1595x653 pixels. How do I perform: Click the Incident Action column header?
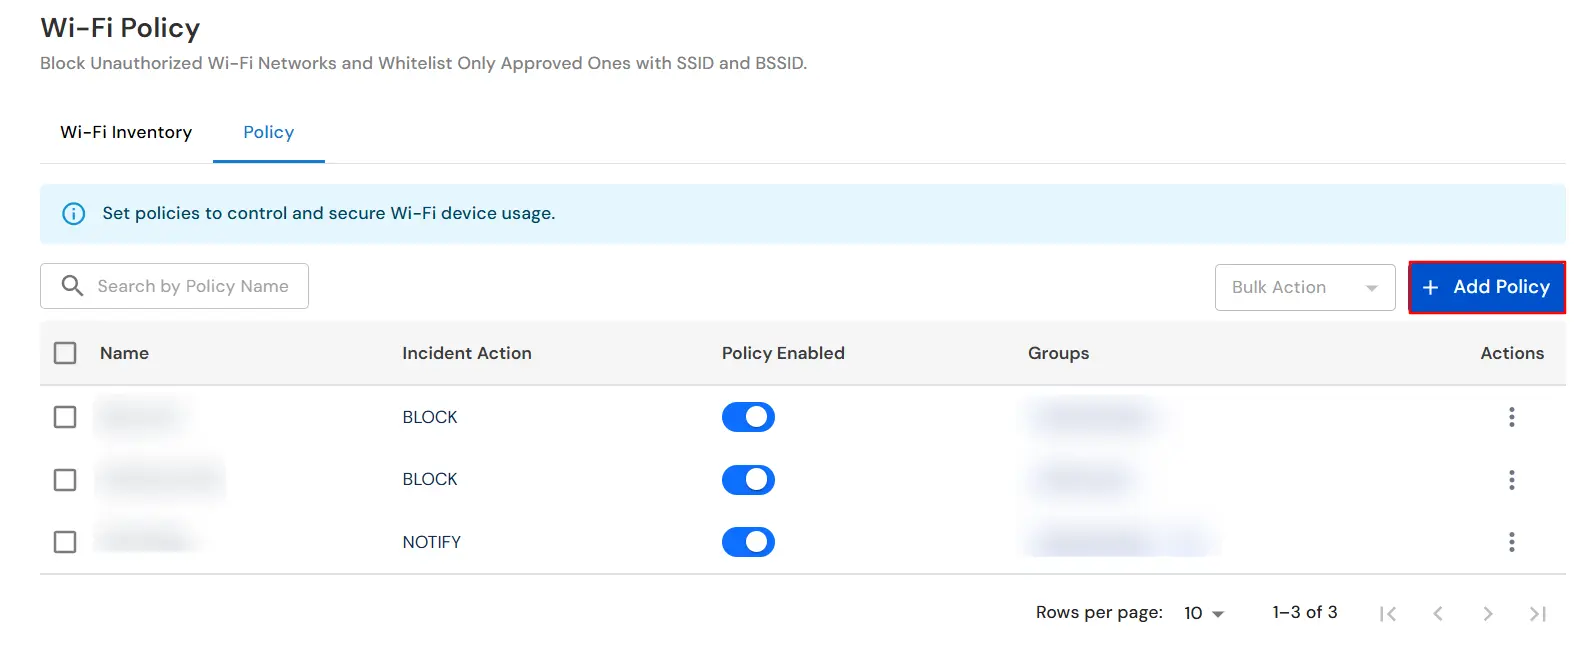coord(467,353)
